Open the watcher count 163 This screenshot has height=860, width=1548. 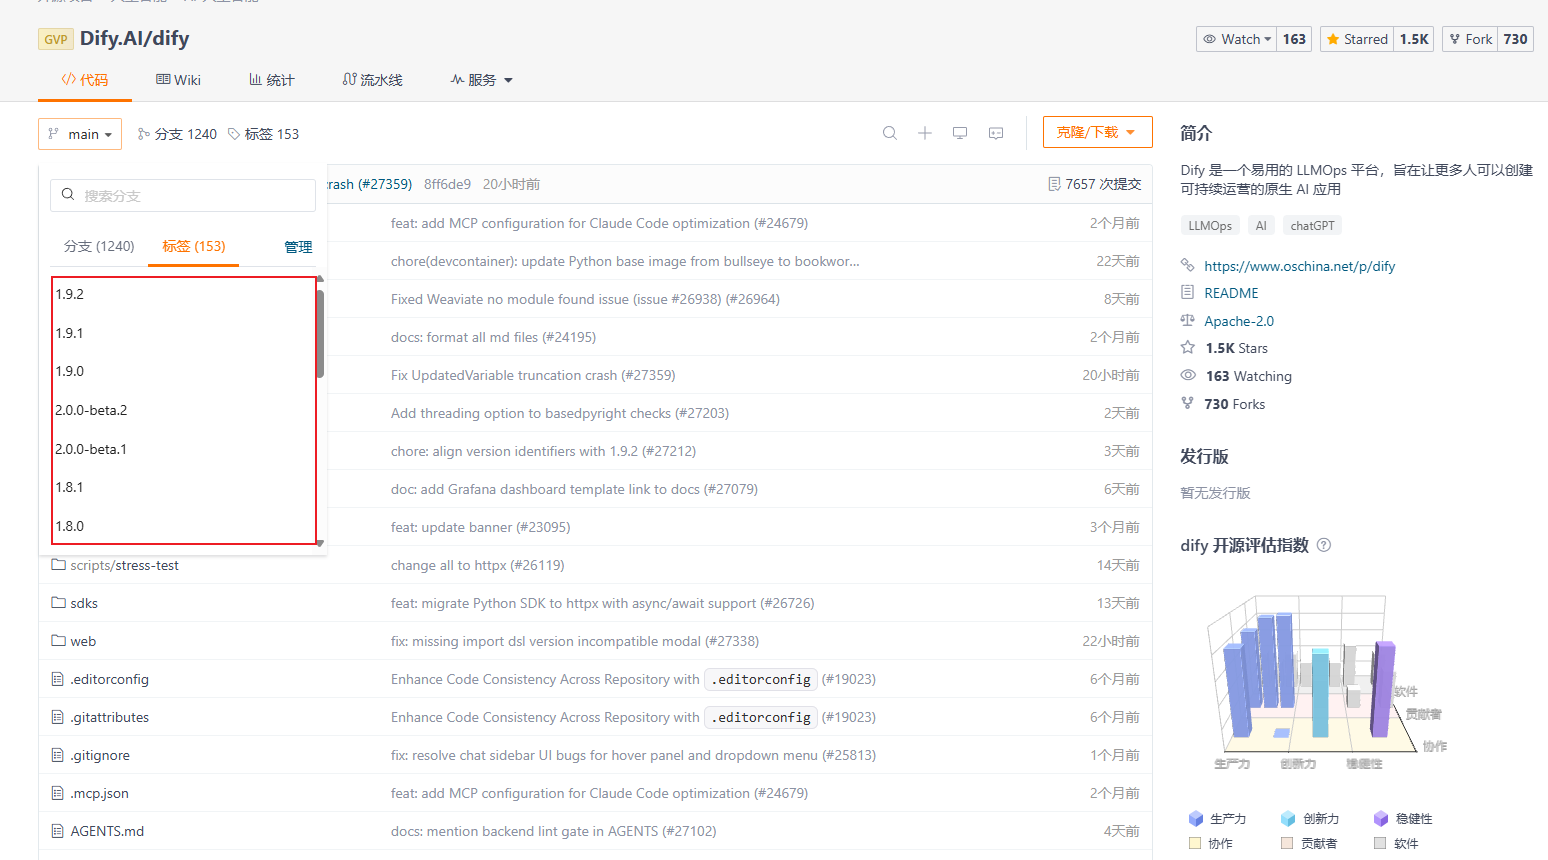tap(1294, 39)
